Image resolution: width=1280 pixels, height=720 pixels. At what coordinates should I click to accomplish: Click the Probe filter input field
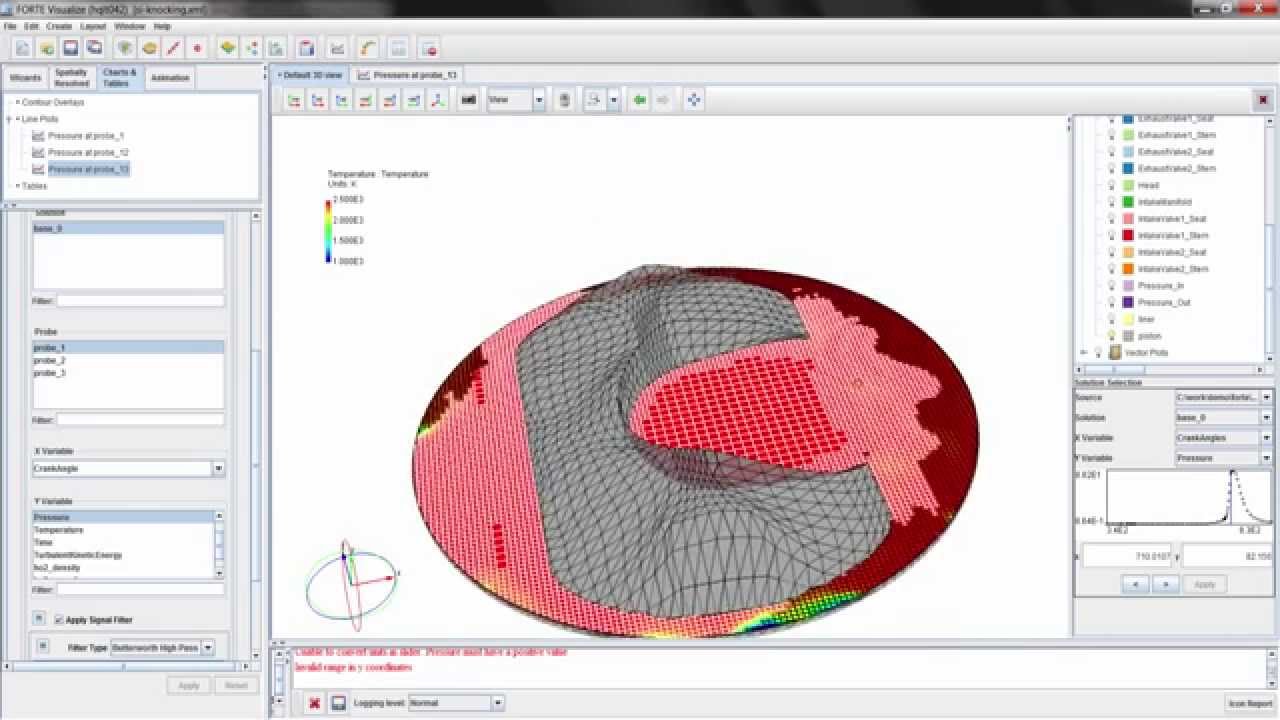pos(140,420)
